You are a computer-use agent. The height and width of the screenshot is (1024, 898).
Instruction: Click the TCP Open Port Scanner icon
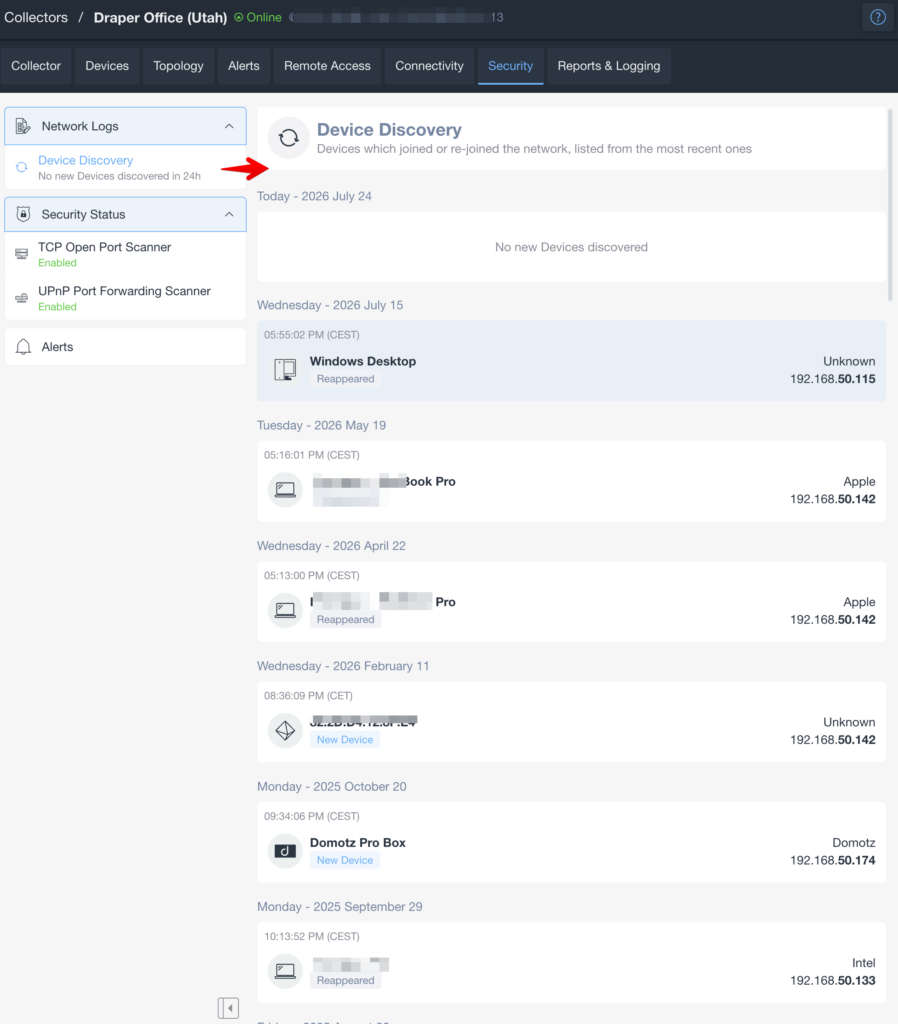point(22,254)
